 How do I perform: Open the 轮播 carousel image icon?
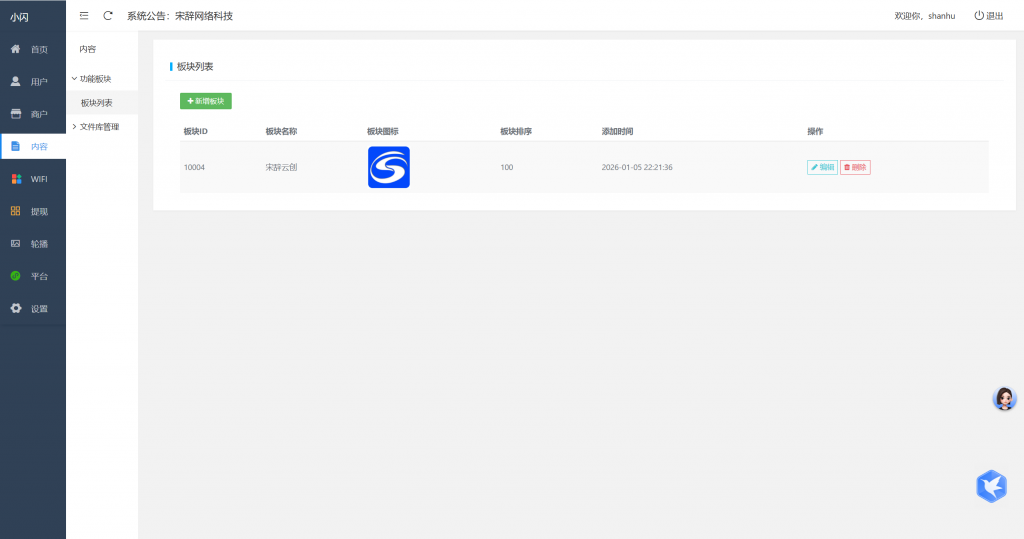tap(16, 244)
